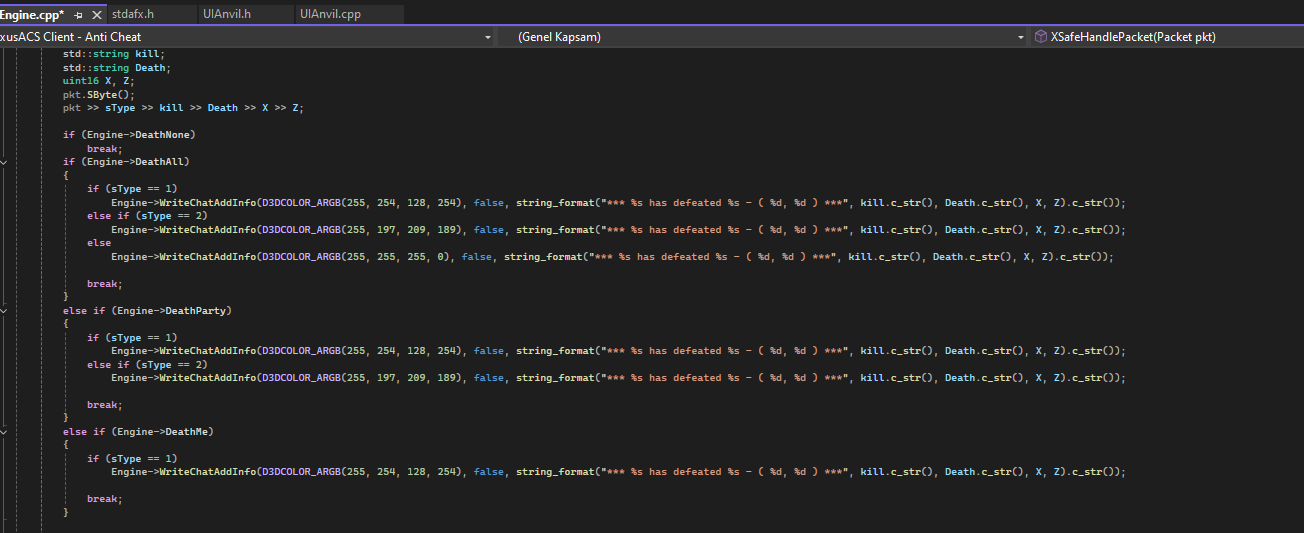Toggle the pin icon on Engine.cpp tab
The width and height of the screenshot is (1304, 533).
[x=79, y=15]
